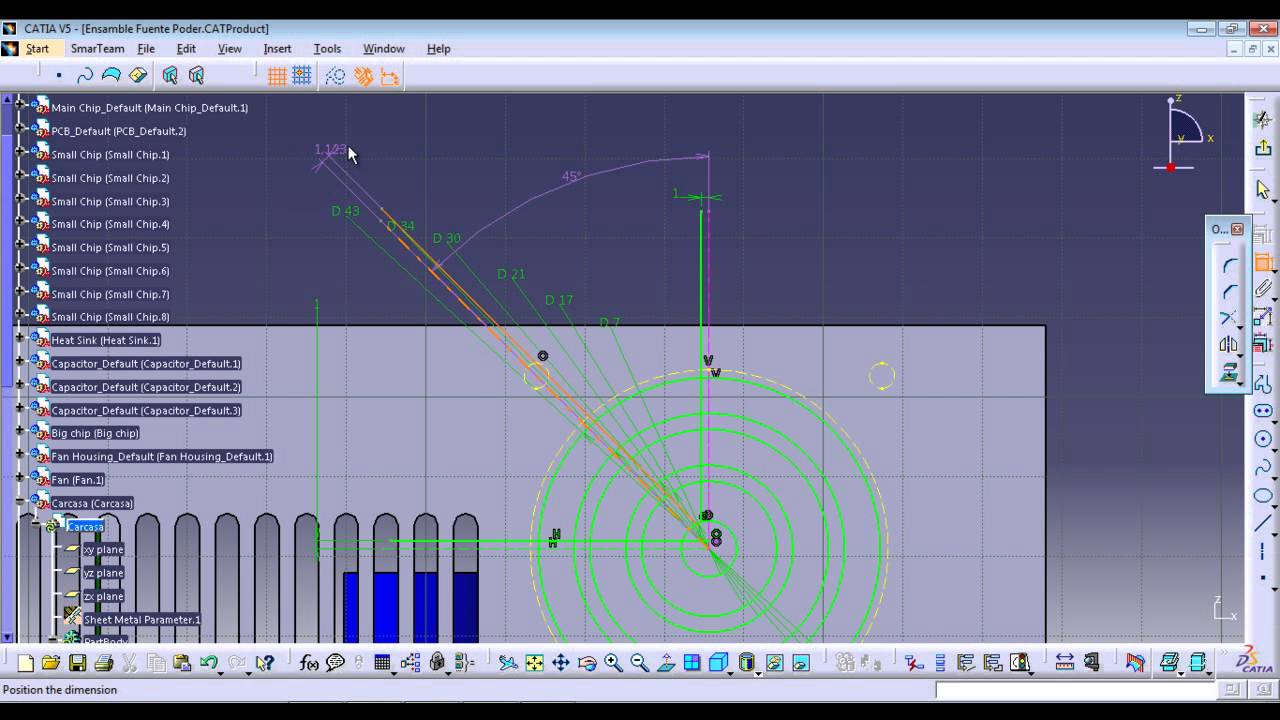Click the D 21 dimension label
Image resolution: width=1280 pixels, height=720 pixels.
(x=511, y=274)
